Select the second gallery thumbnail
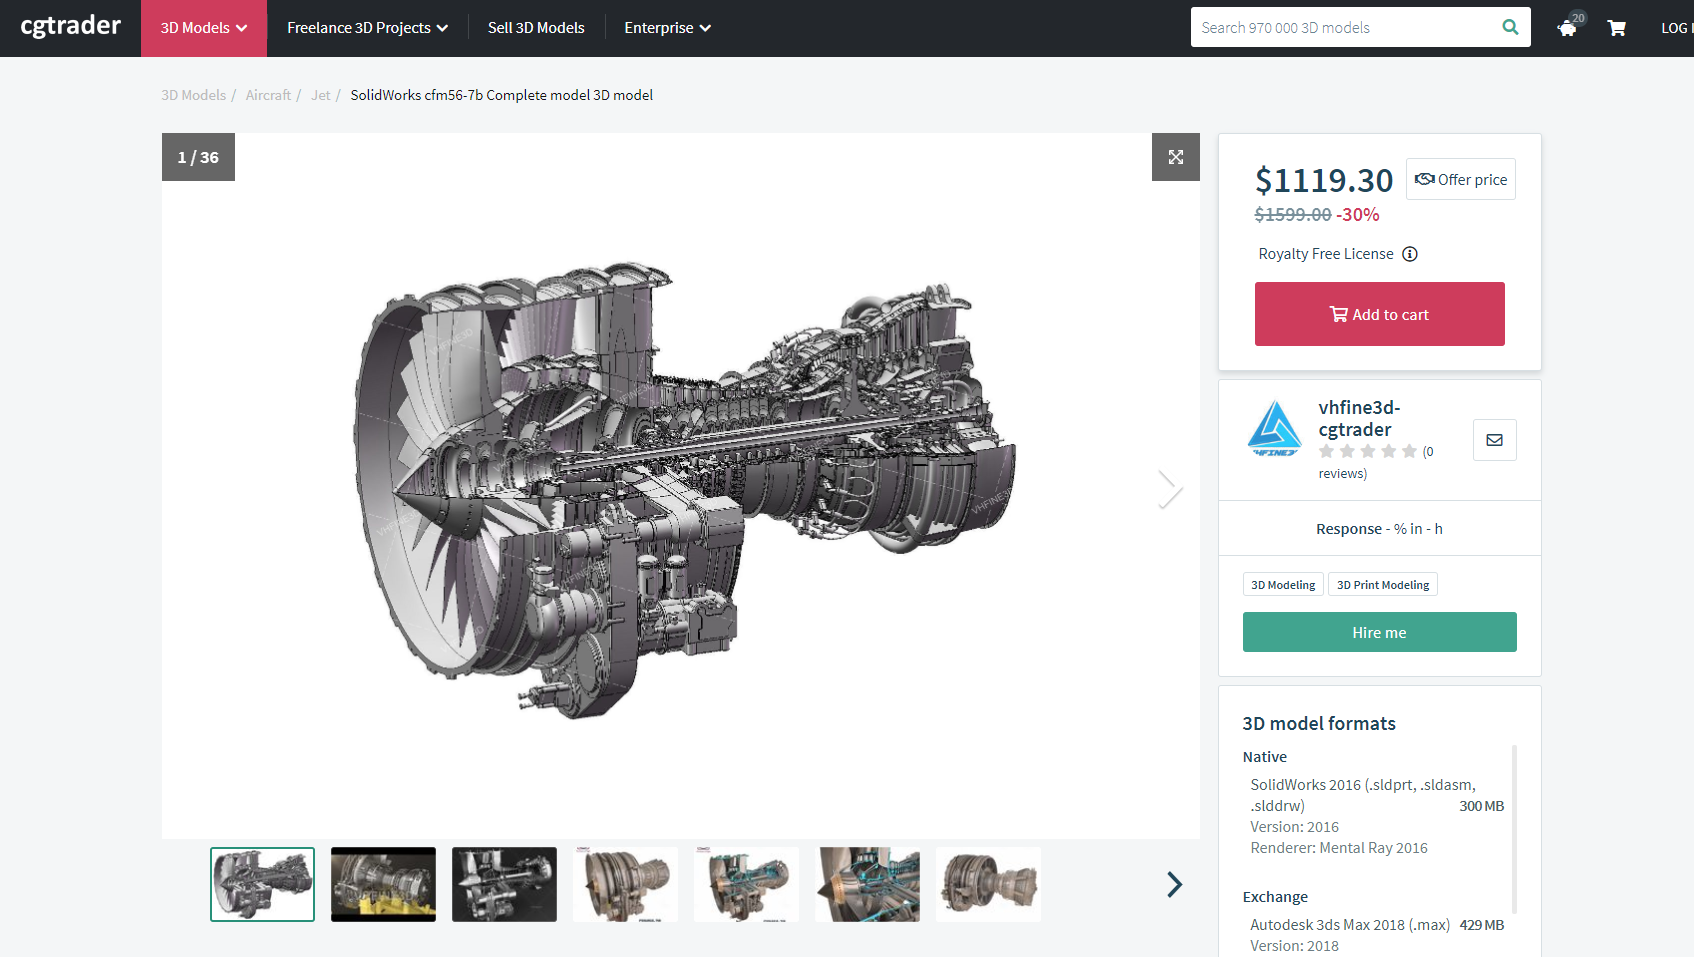Screen dimensions: 1694x957 (x=383, y=884)
